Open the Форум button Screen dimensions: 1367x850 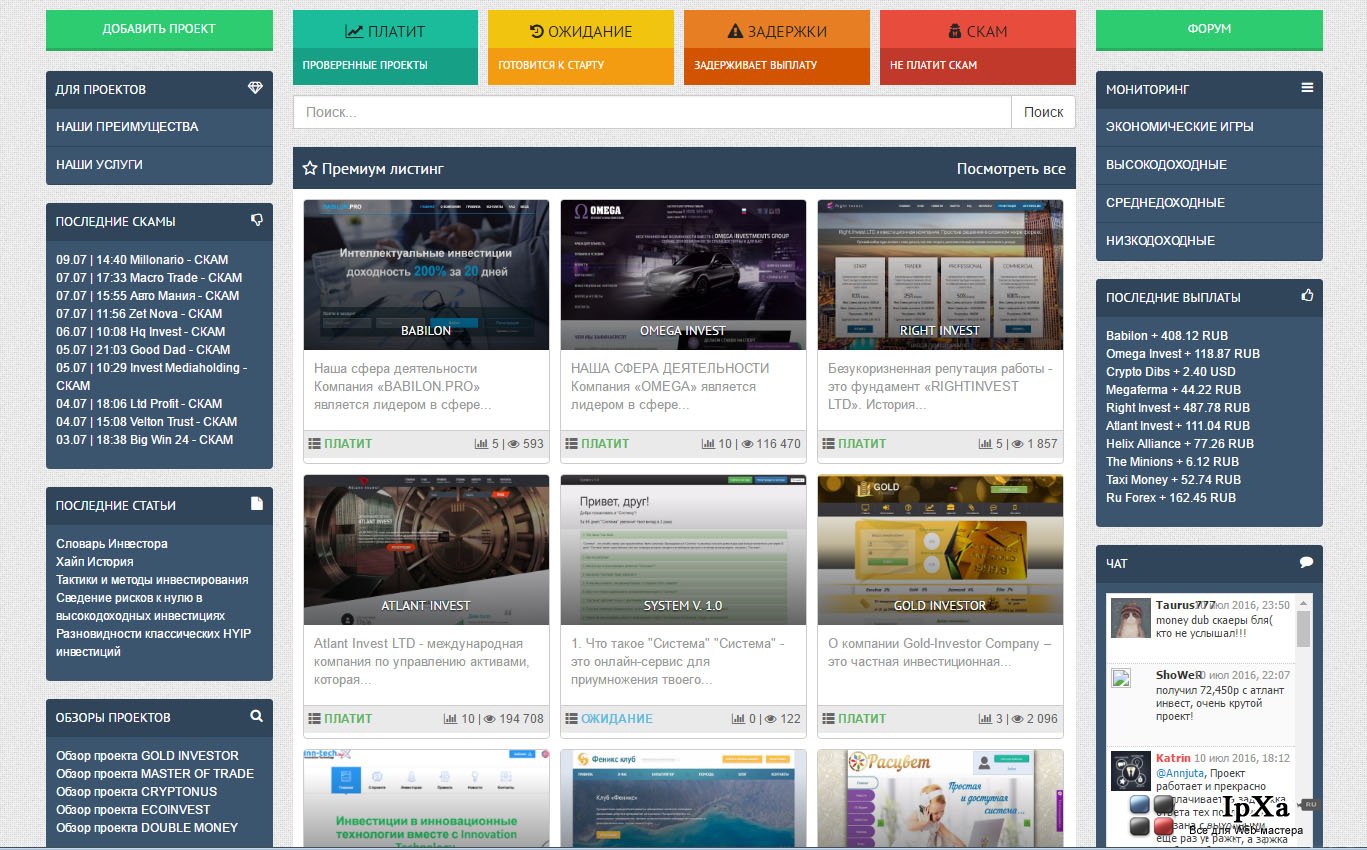[x=1209, y=29]
